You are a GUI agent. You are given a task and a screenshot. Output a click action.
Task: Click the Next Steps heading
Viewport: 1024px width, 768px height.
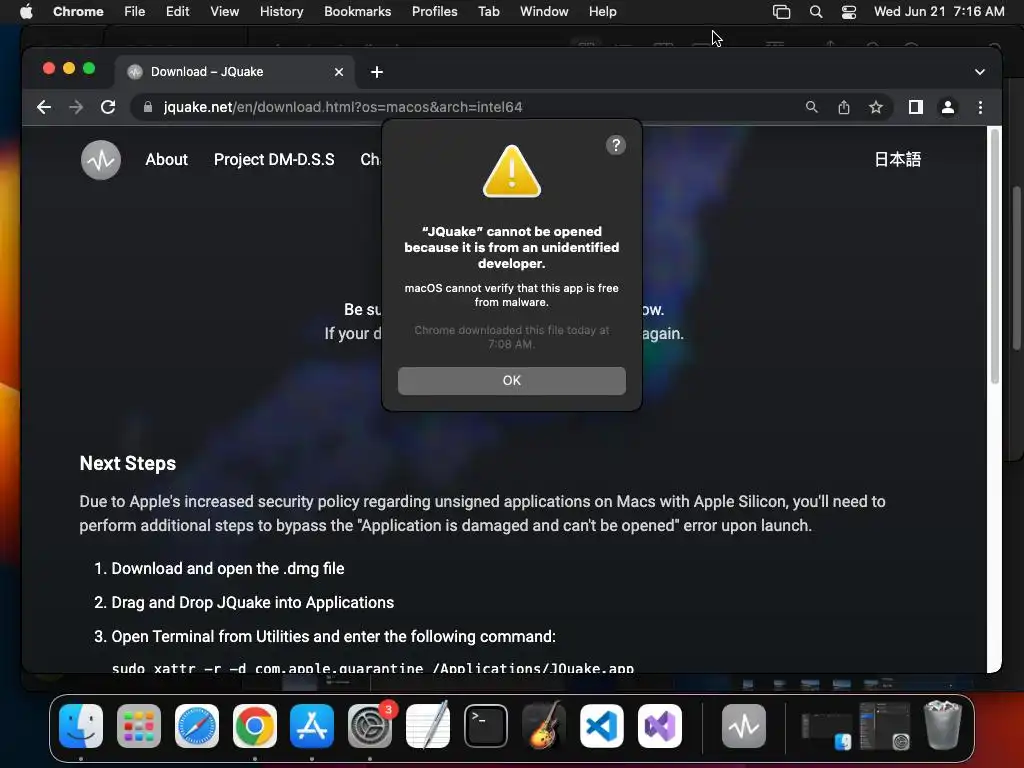[128, 463]
